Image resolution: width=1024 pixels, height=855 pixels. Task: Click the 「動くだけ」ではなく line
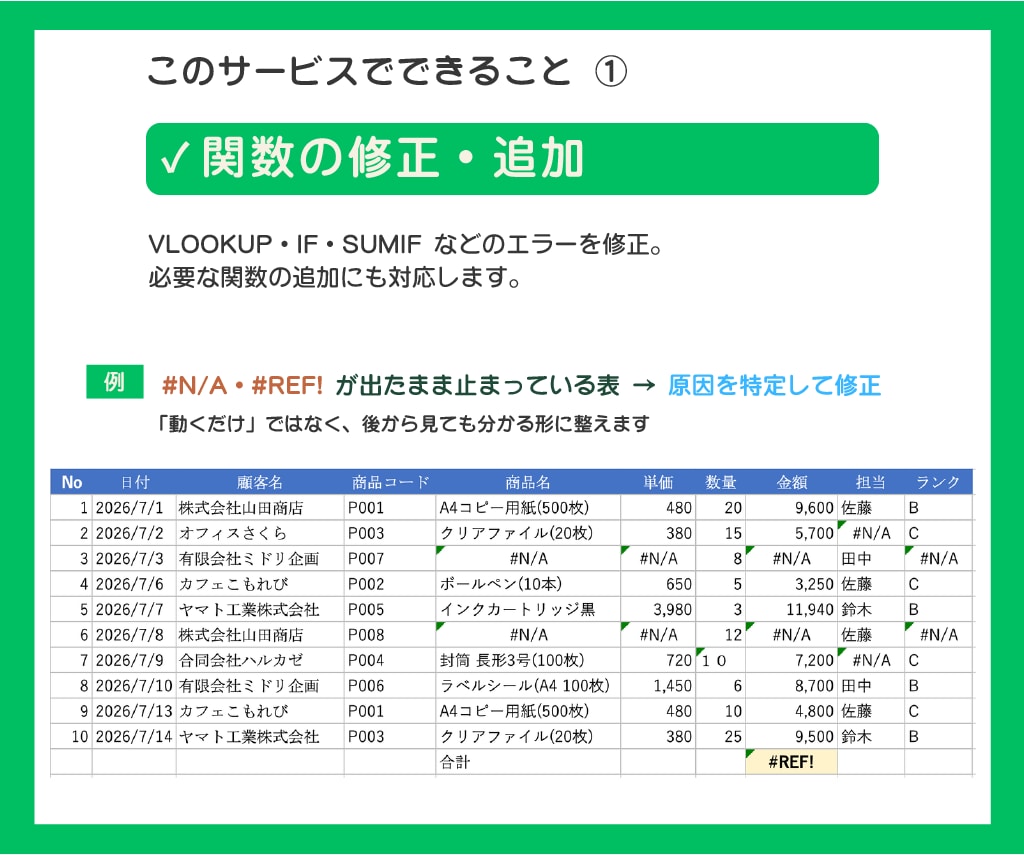(402, 424)
